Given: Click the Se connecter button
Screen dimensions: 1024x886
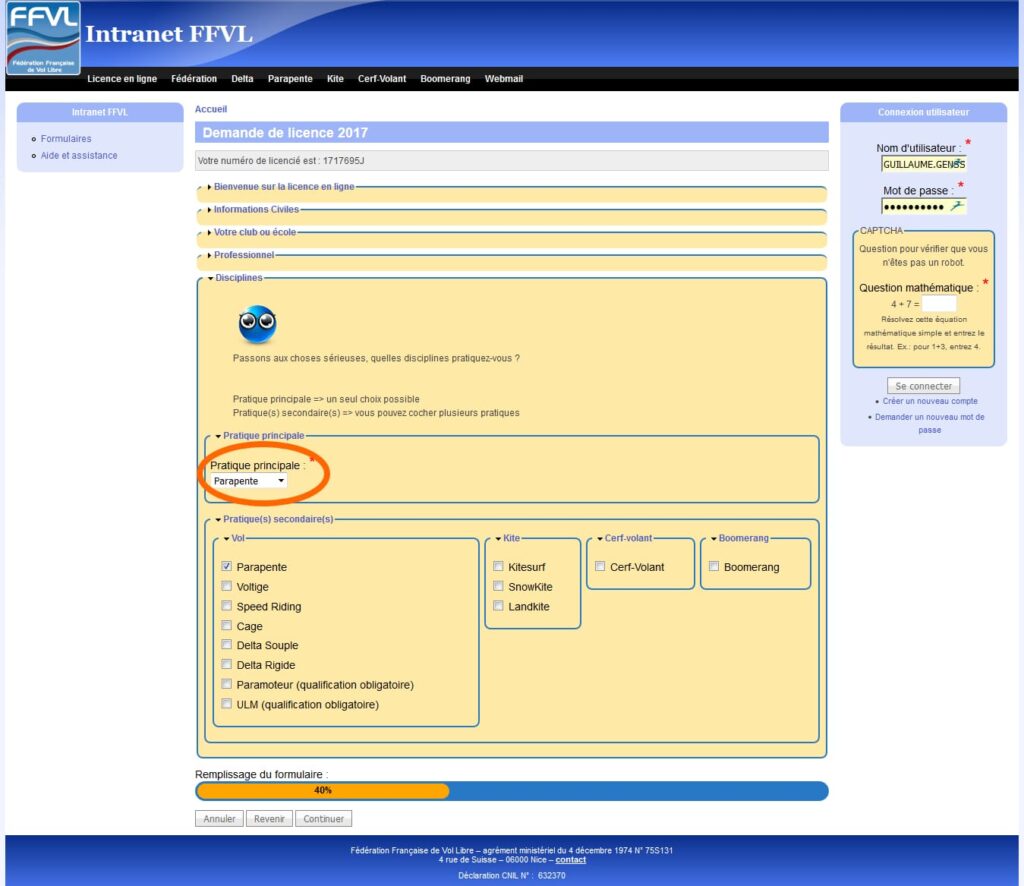Looking at the screenshot, I should (x=923, y=385).
